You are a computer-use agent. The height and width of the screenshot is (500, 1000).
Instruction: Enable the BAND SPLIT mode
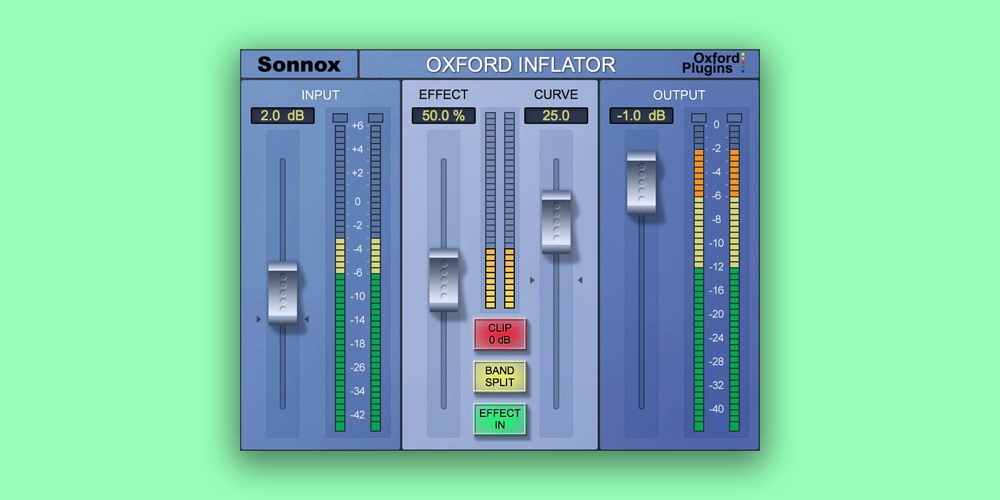click(x=499, y=377)
